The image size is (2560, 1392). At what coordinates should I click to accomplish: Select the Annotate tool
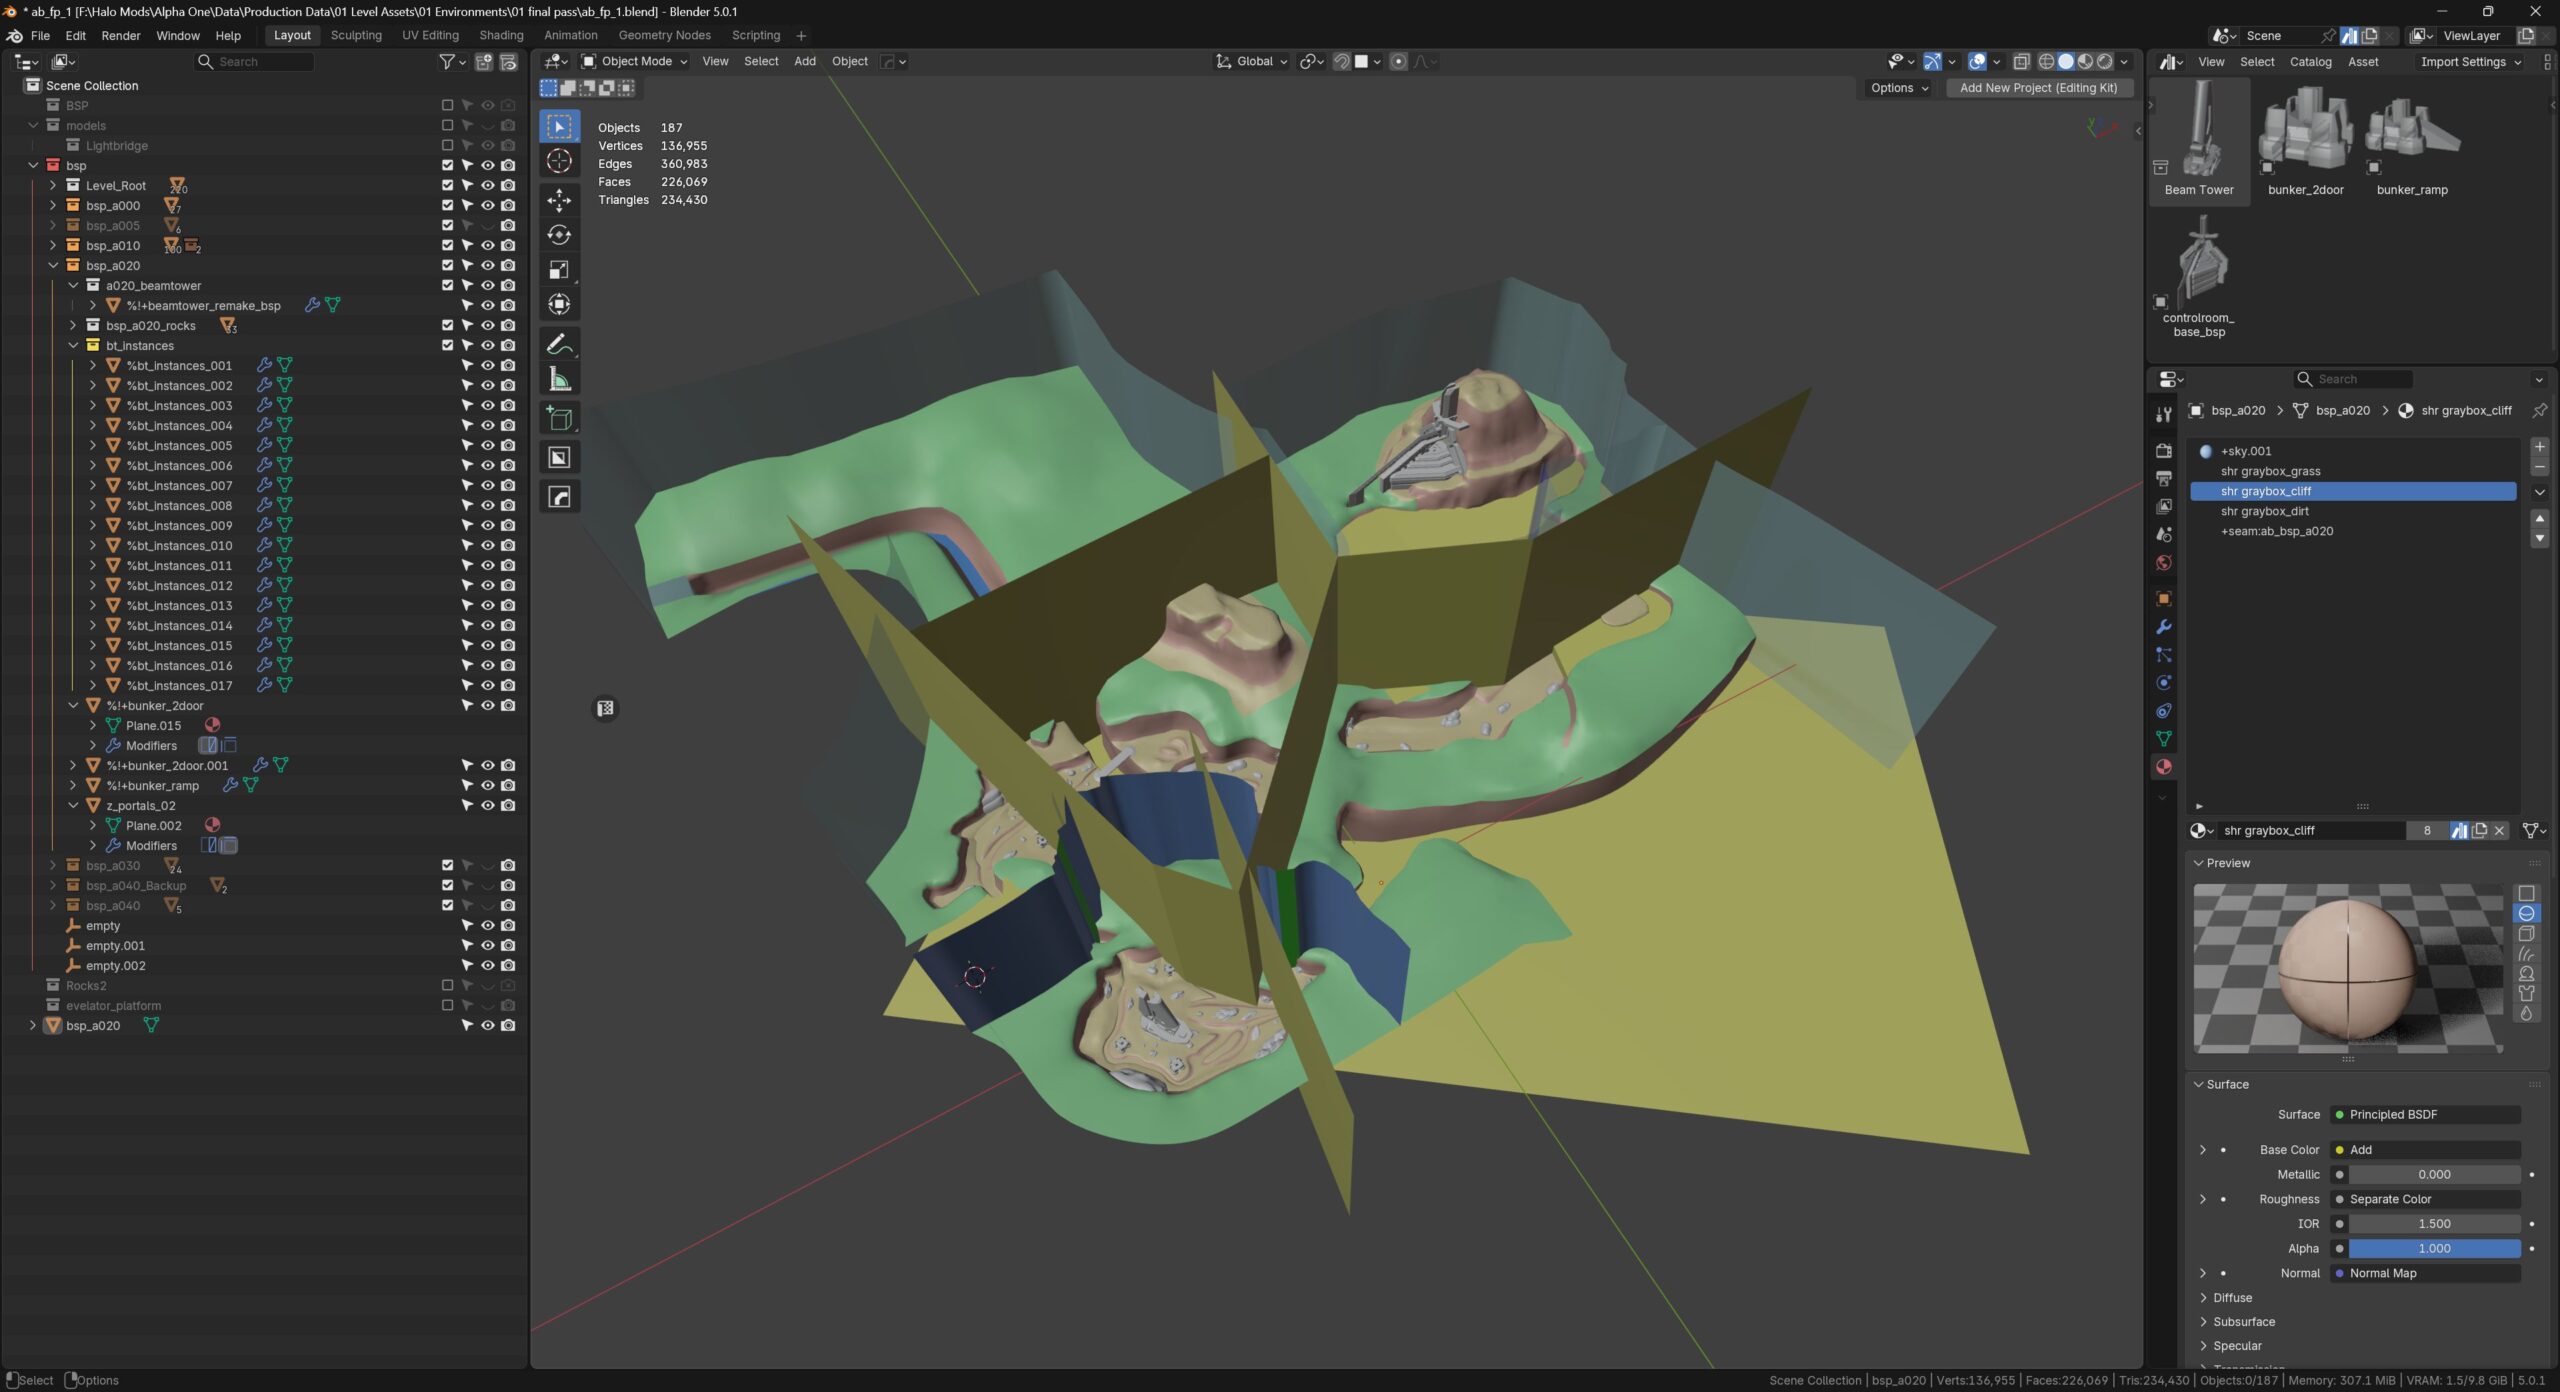click(559, 345)
